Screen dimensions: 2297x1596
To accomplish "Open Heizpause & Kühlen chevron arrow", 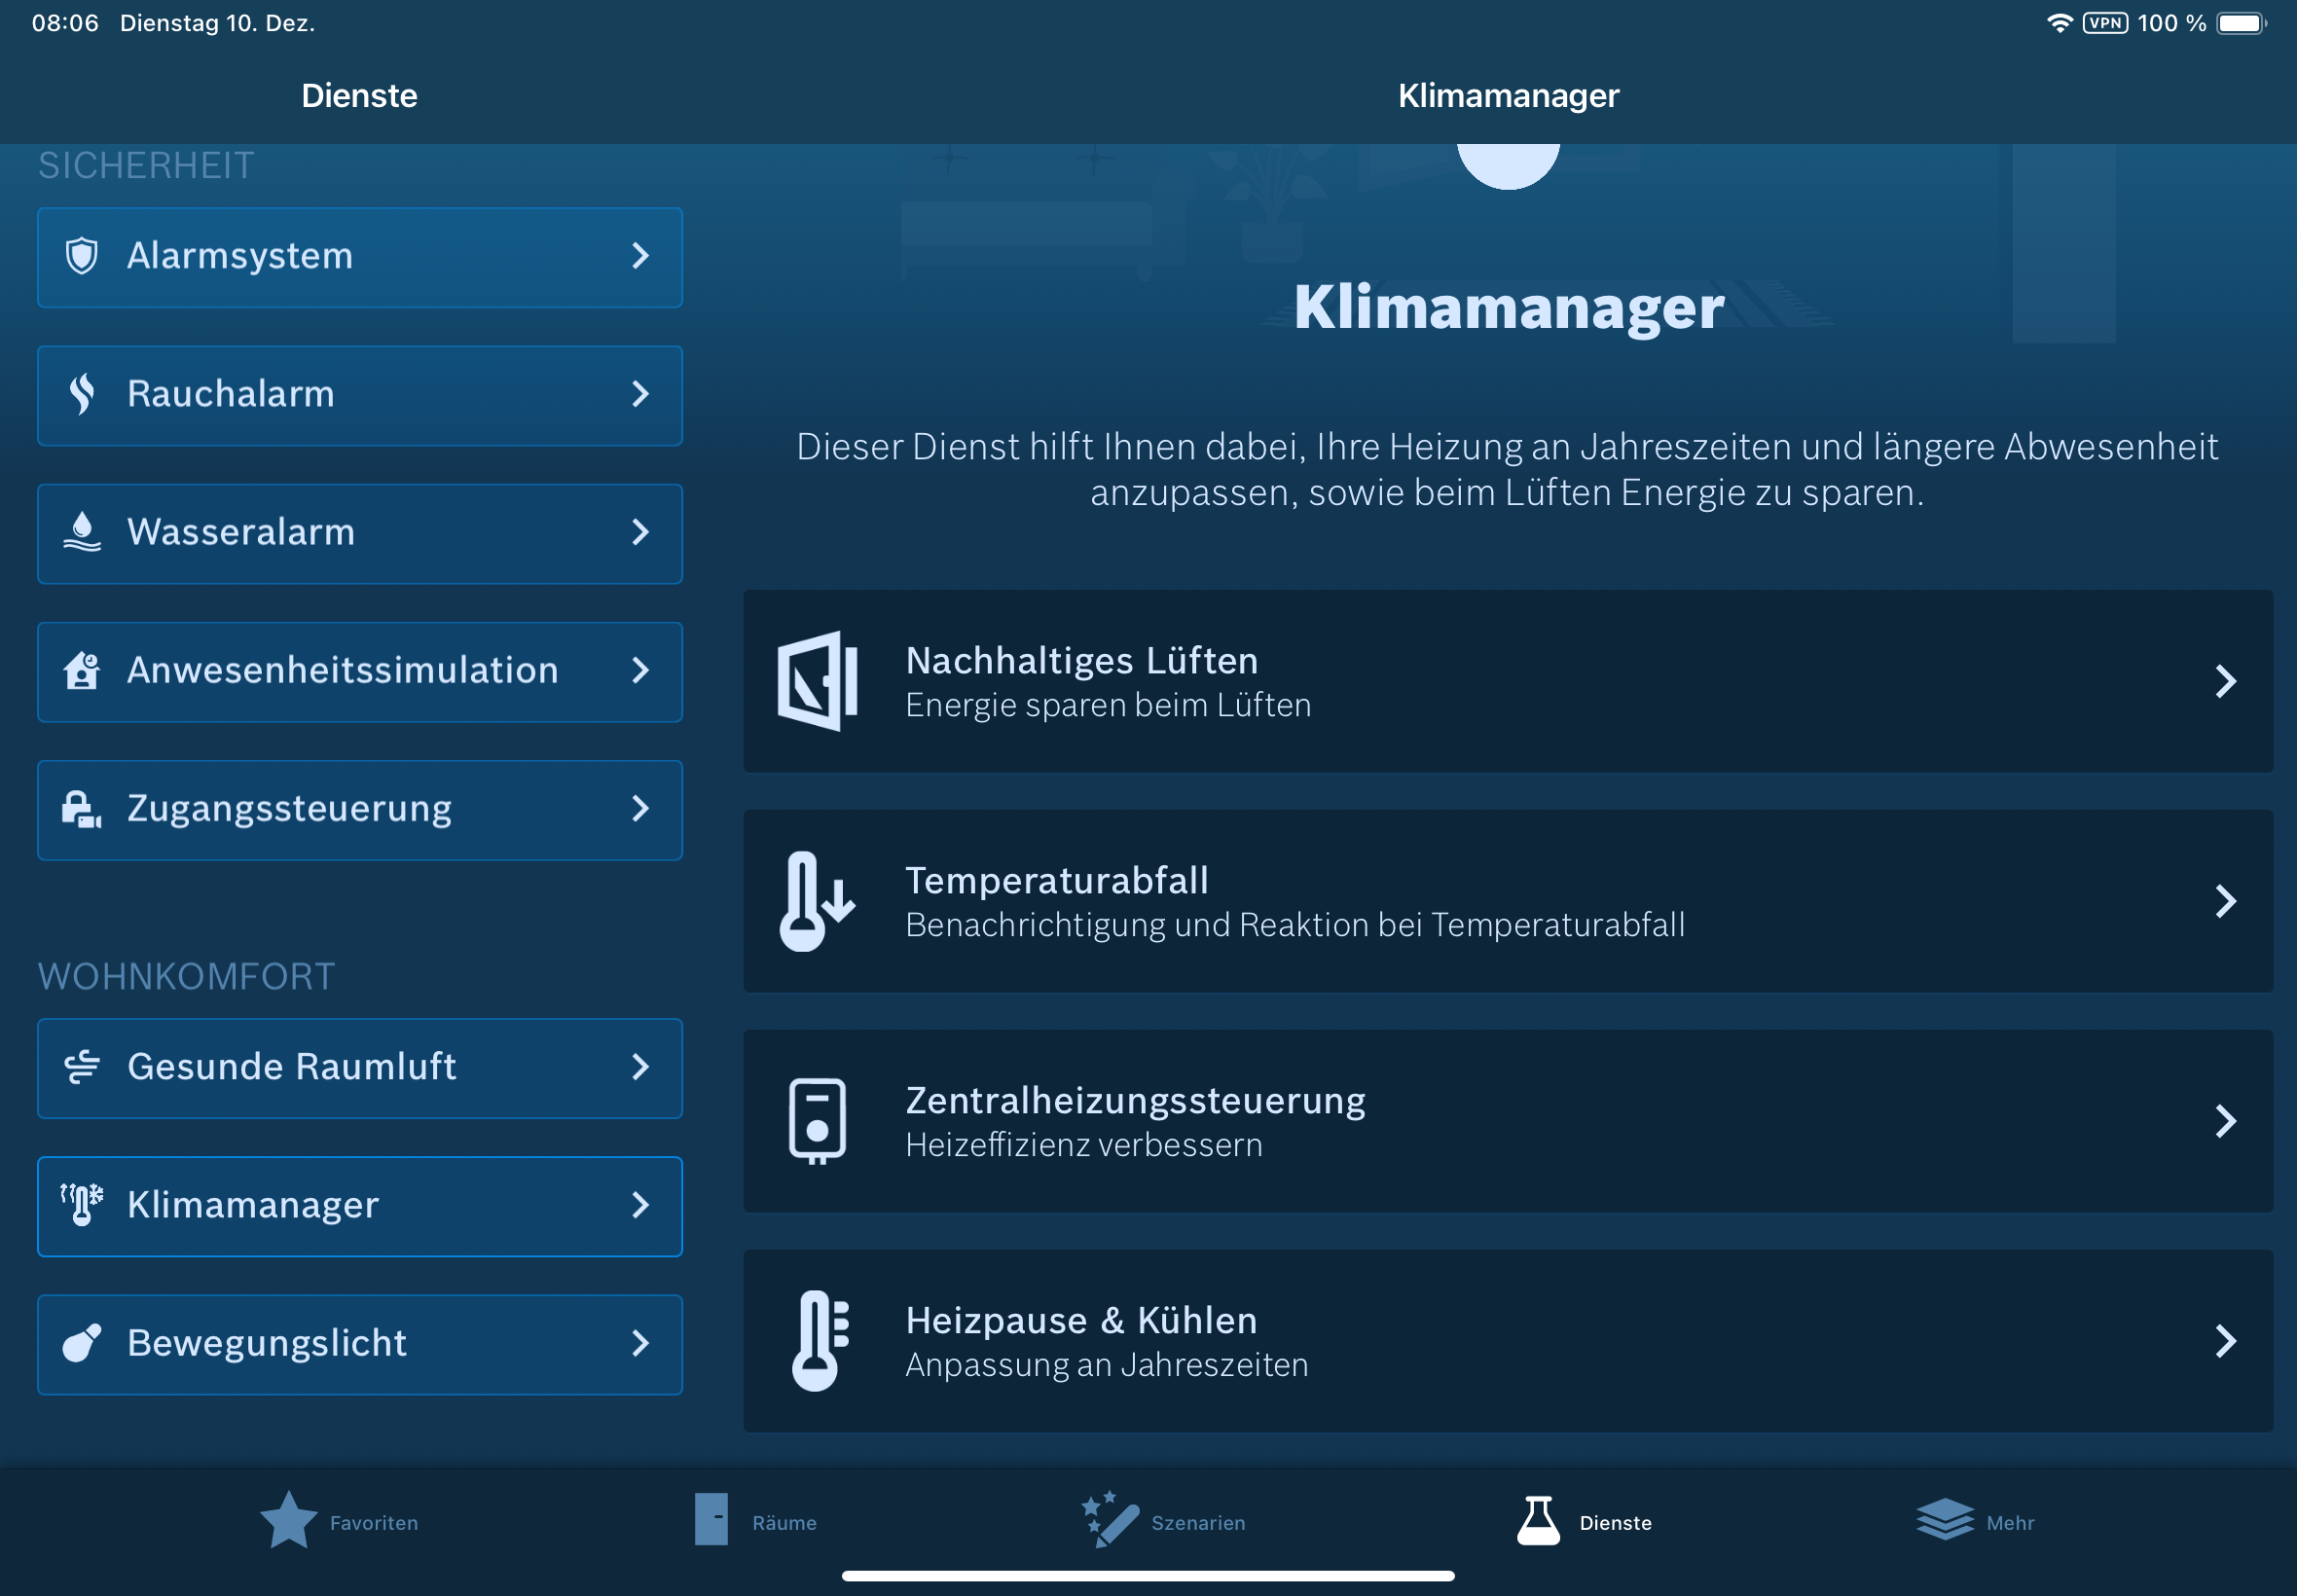I will pos(2224,1341).
